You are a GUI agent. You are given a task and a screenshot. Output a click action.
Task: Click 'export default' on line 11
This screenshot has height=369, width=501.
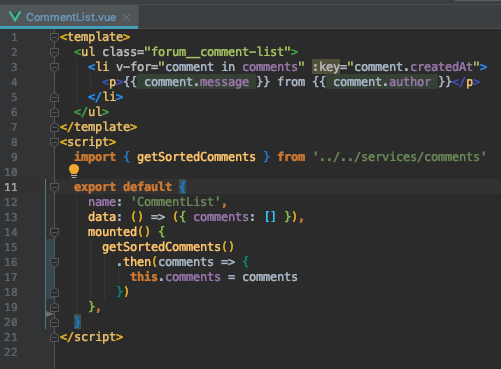[123, 187]
